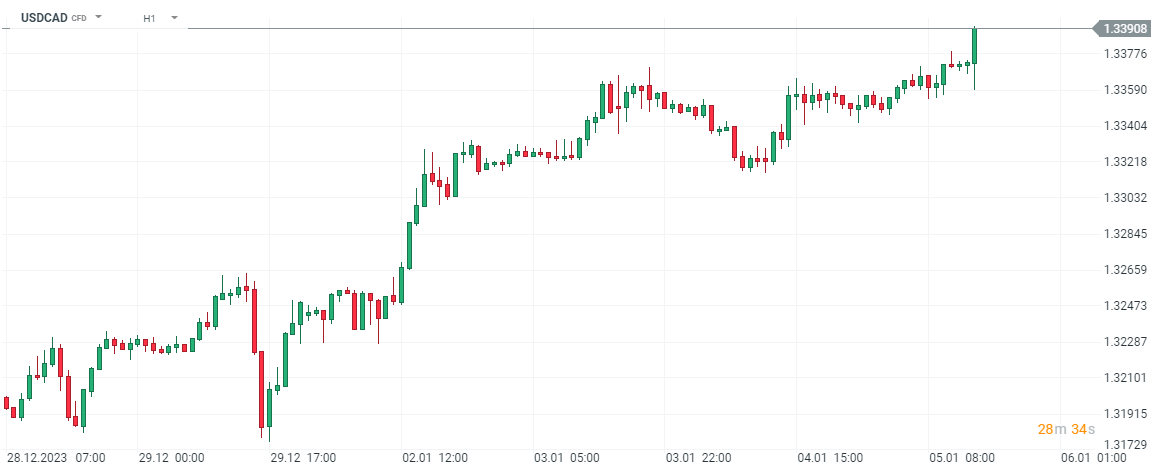1163x475 pixels.
Task: Click the 1.32473 price scale label
Action: [x=1125, y=305]
